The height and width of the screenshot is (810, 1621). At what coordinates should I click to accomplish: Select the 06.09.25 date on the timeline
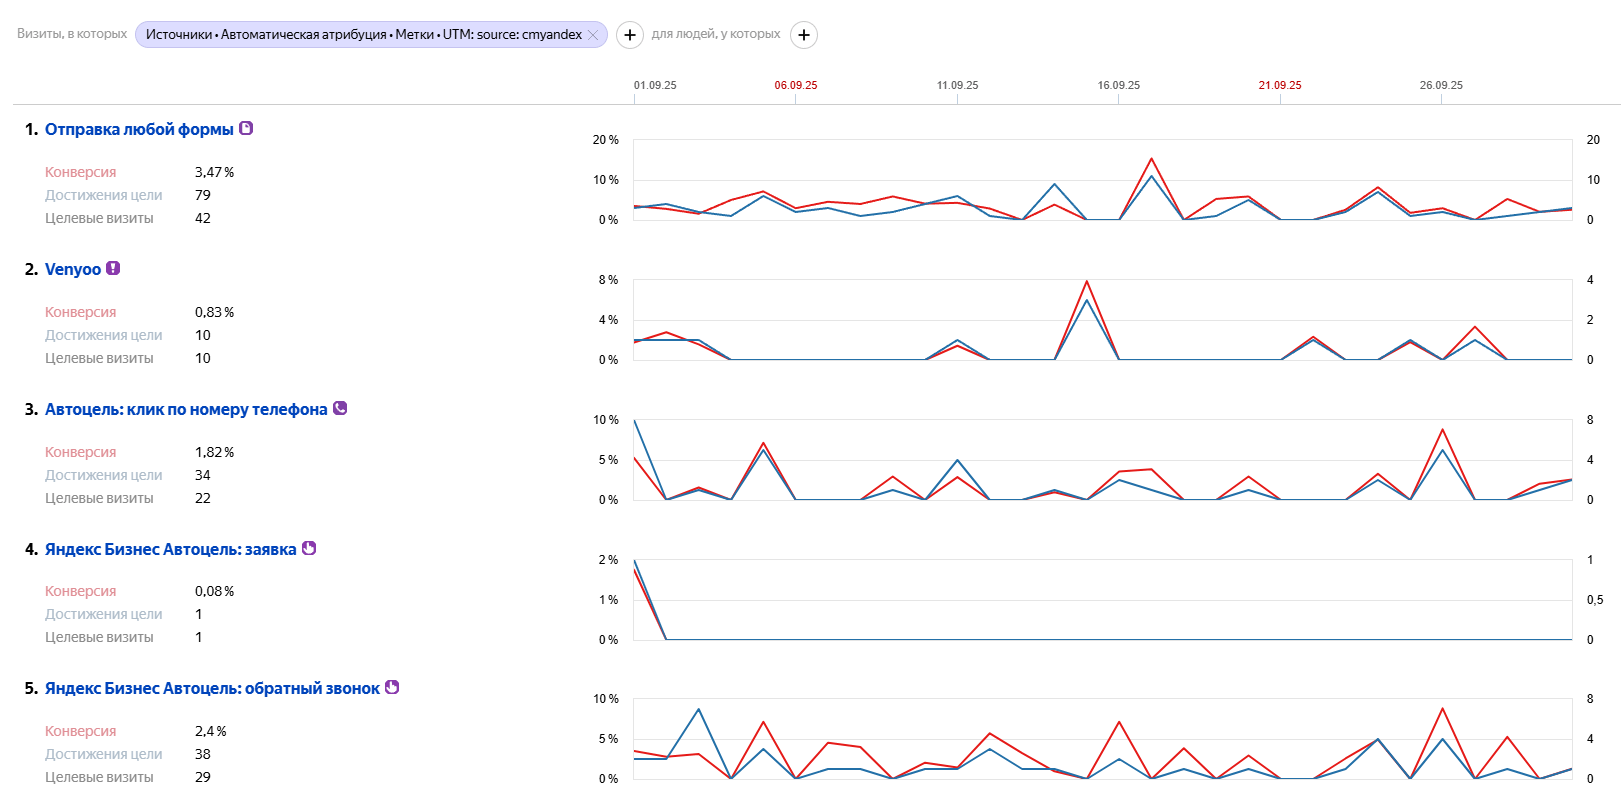[x=796, y=85]
